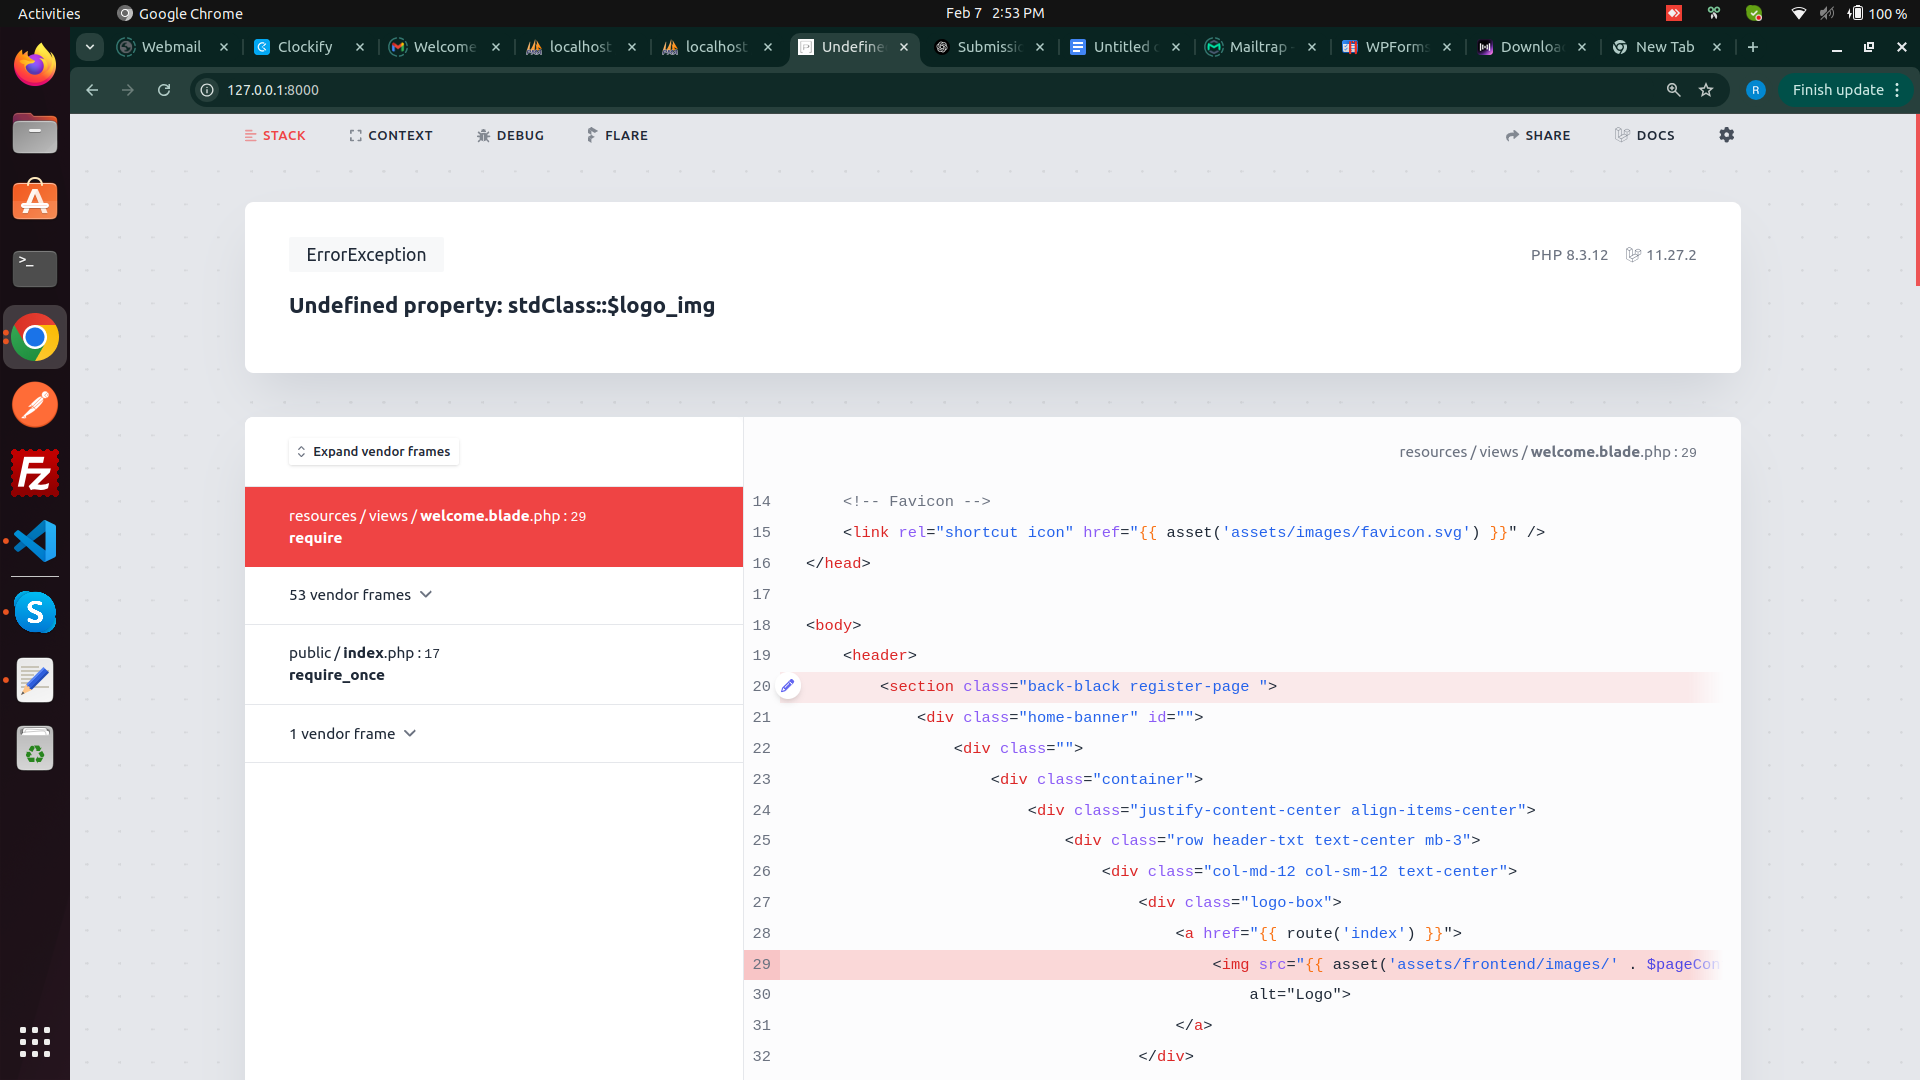
Task: Expand the 1 vendor frame group
Action: tap(352, 734)
